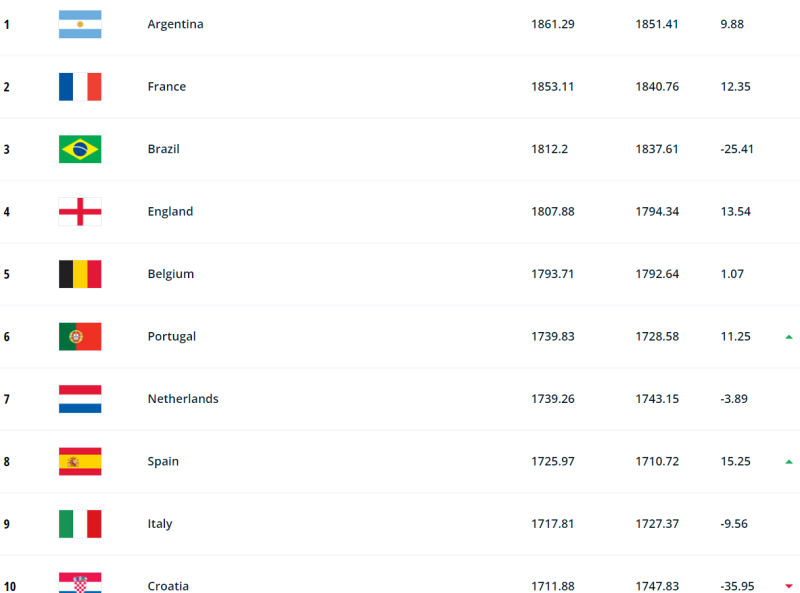The width and height of the screenshot is (800, 593).
Task: Click the Brazil flag icon
Action: tap(80, 149)
